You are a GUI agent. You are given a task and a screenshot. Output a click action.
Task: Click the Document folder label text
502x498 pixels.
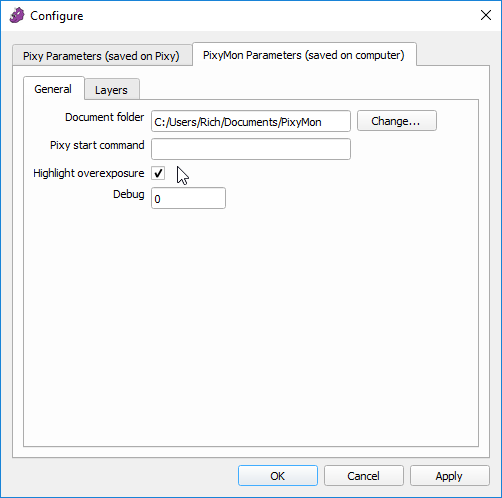[x=104, y=117]
